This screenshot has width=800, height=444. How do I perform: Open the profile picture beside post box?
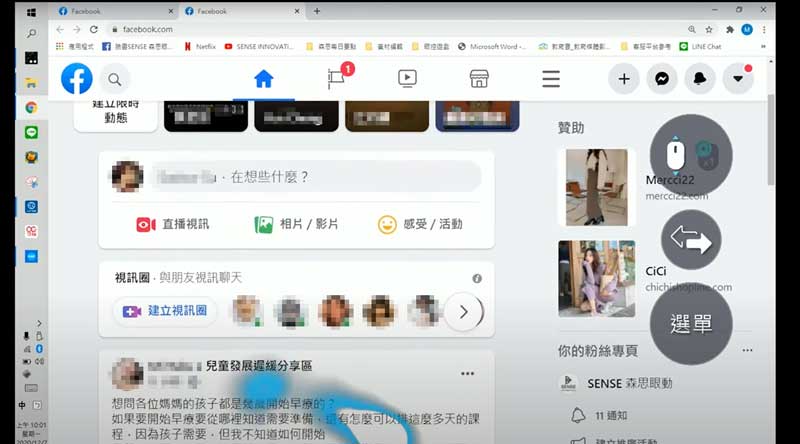point(128,177)
